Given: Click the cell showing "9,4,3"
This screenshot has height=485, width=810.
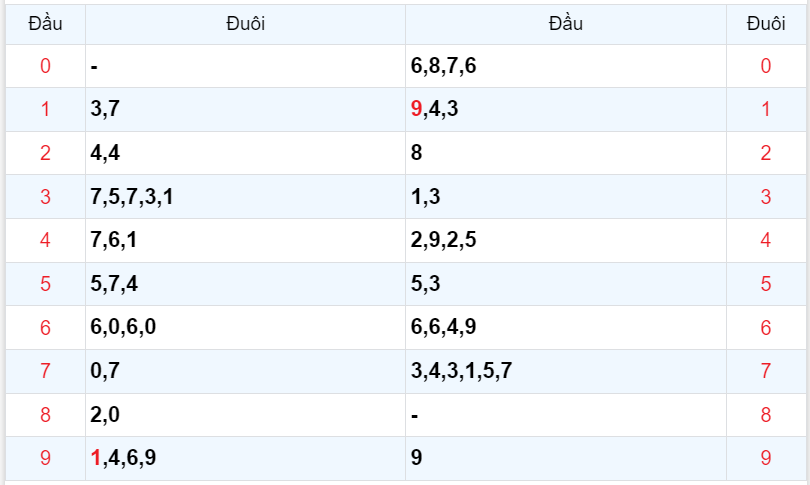Looking at the screenshot, I should [435, 110].
